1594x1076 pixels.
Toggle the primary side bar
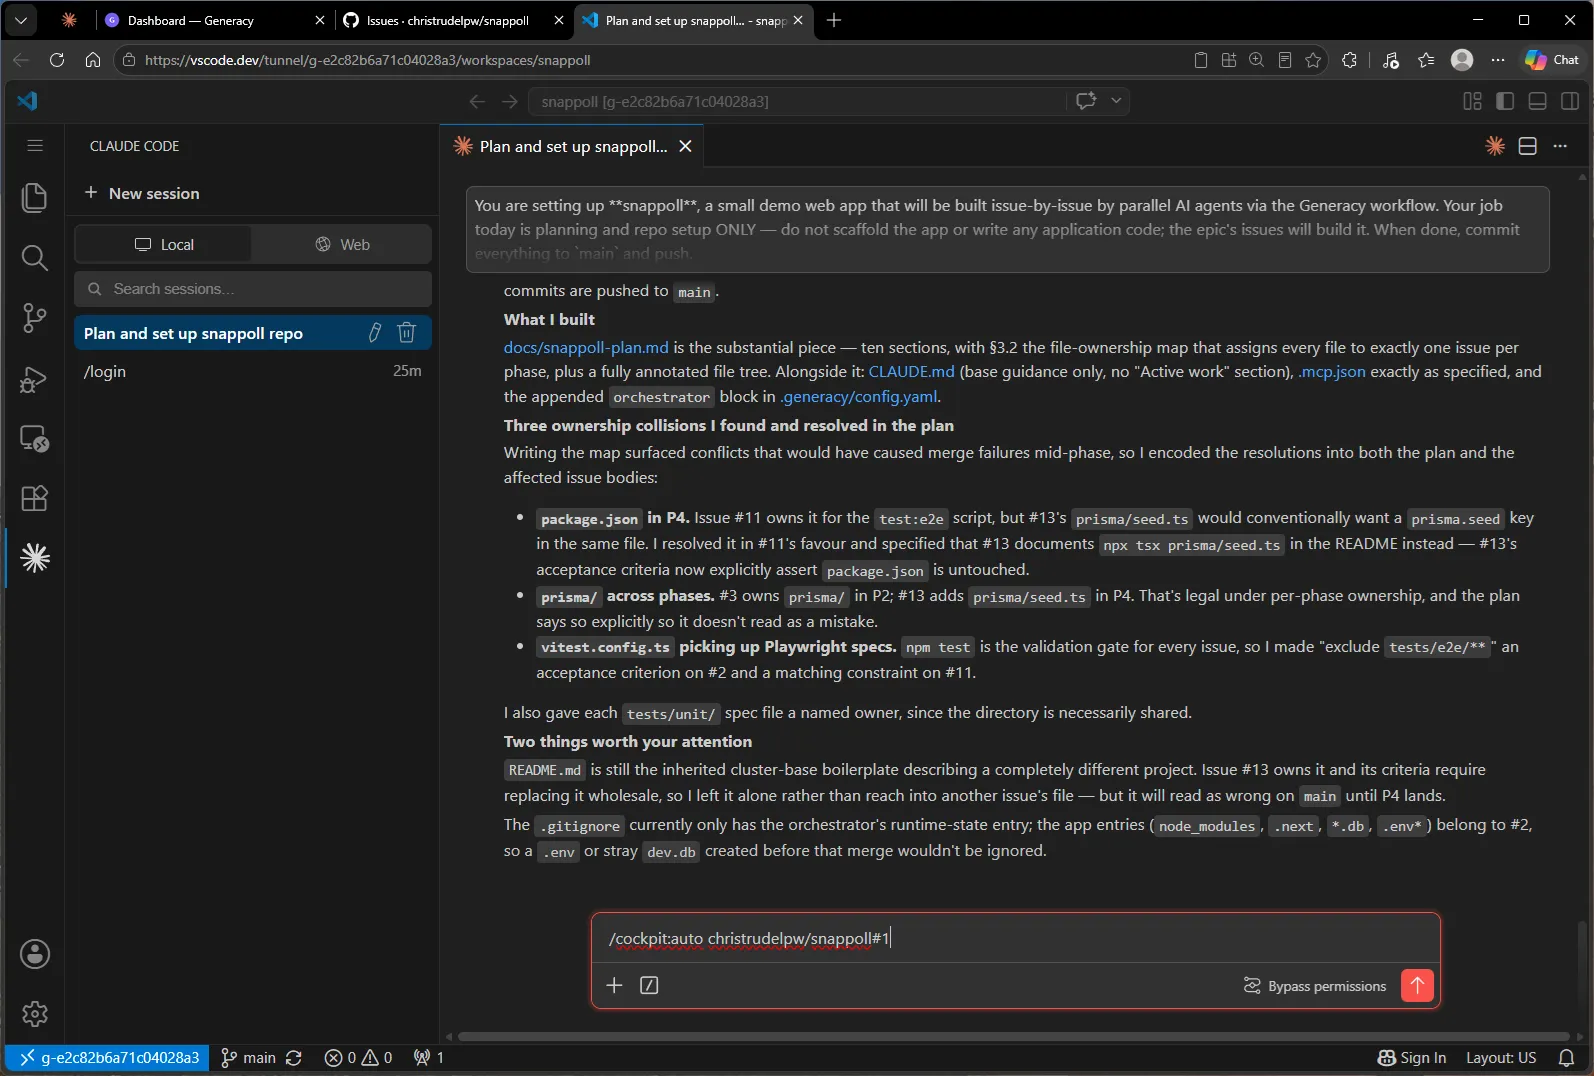tap(1505, 101)
